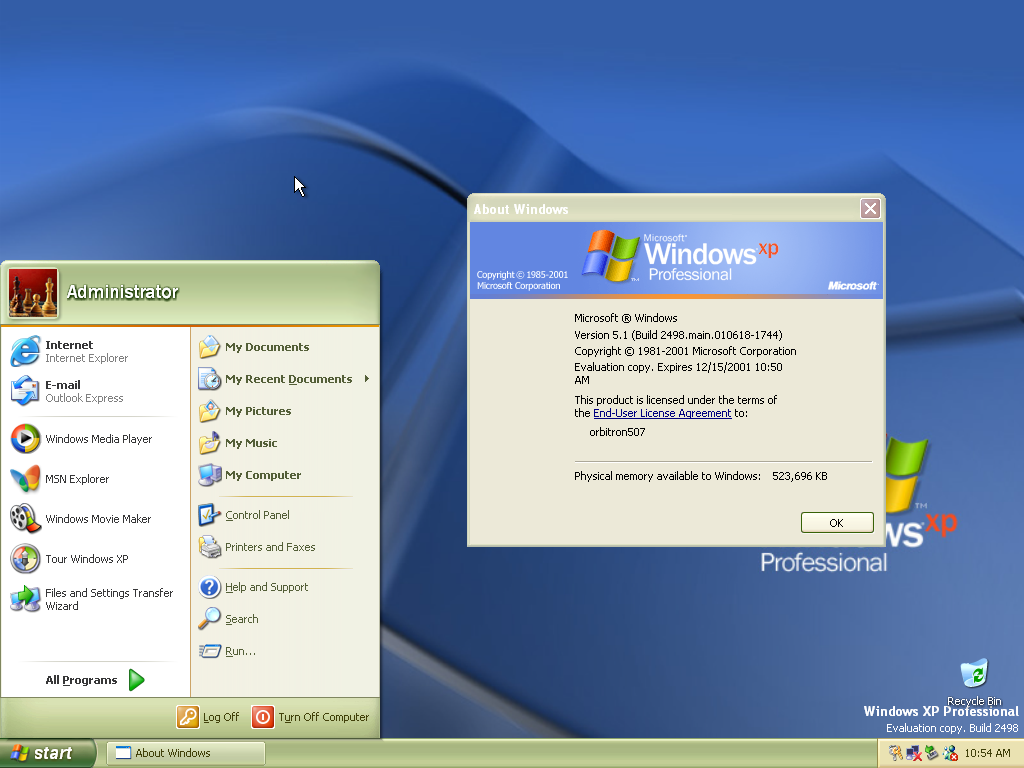Open Files and Settings Transfer Wizard
The height and width of the screenshot is (768, 1024).
[95, 599]
